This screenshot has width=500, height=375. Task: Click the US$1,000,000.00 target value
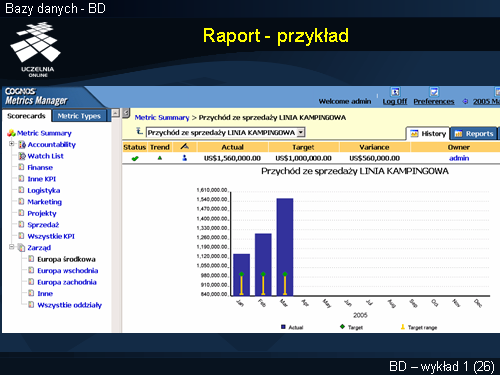tap(303, 158)
